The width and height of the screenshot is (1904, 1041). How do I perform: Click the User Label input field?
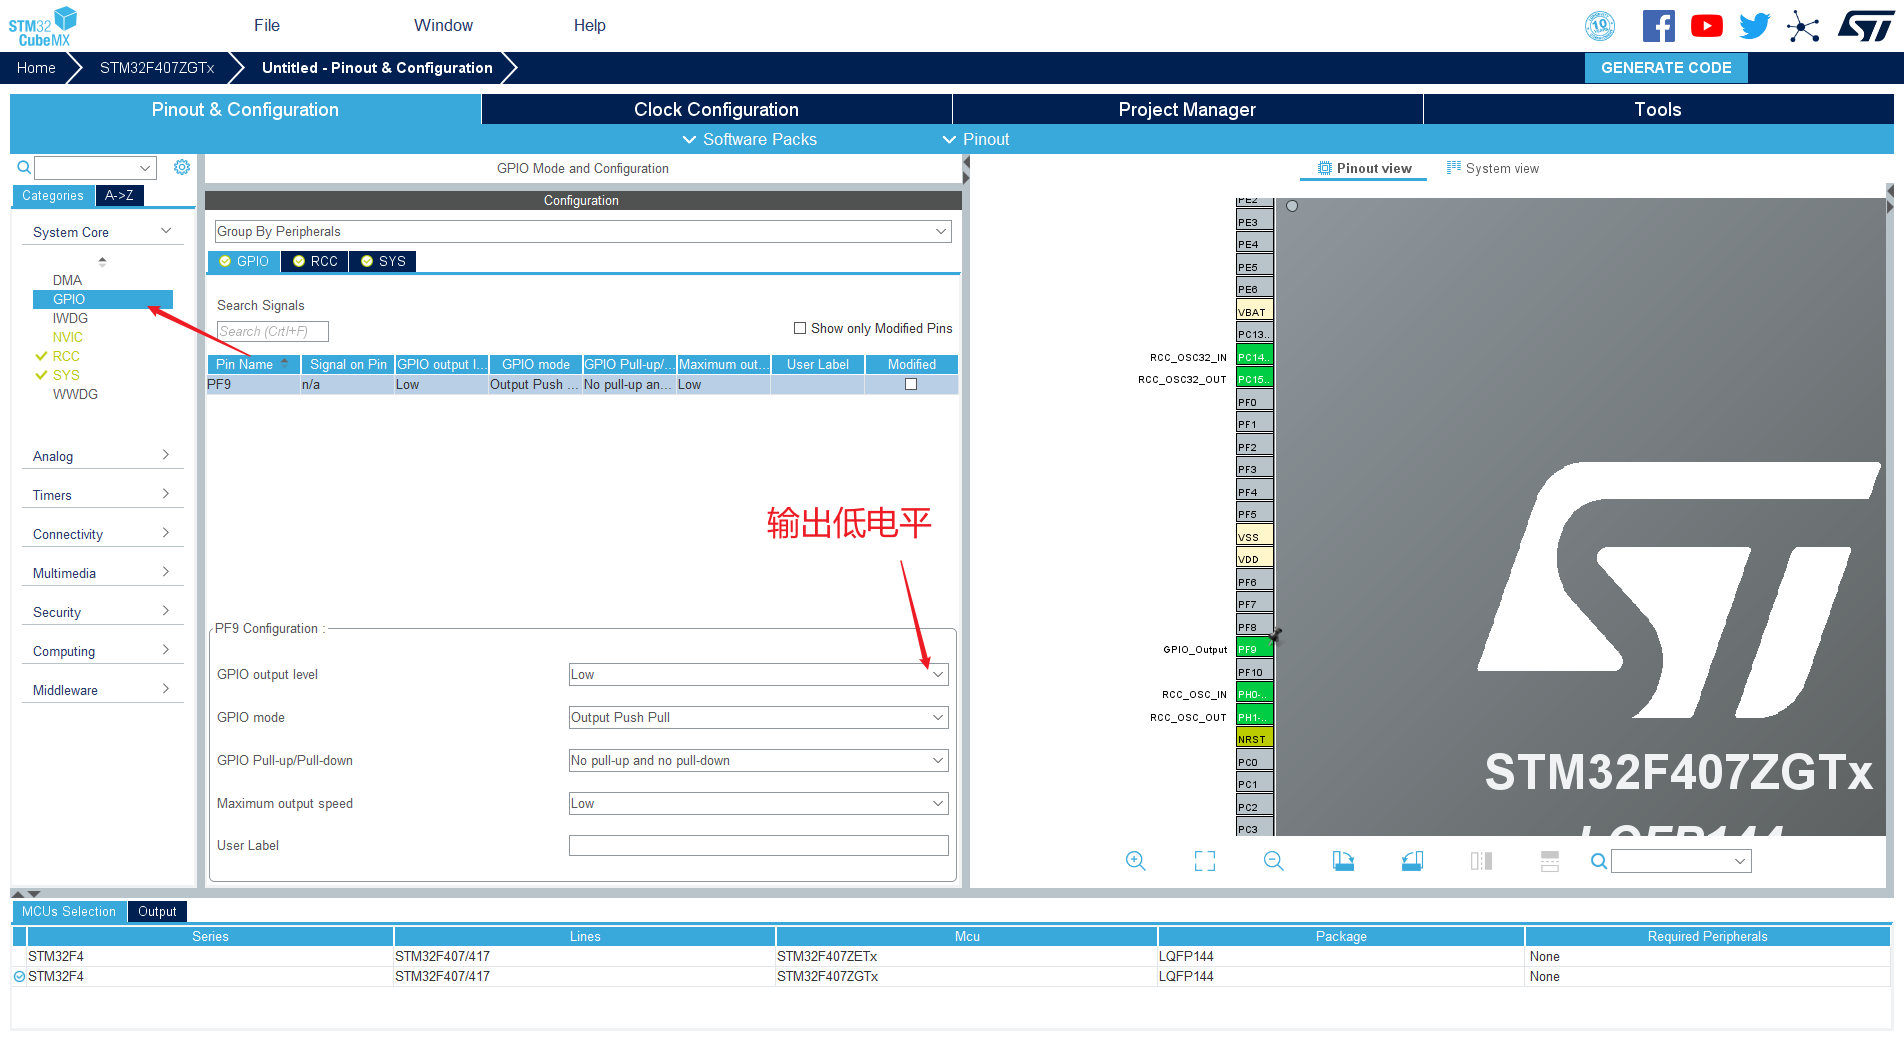coord(758,846)
